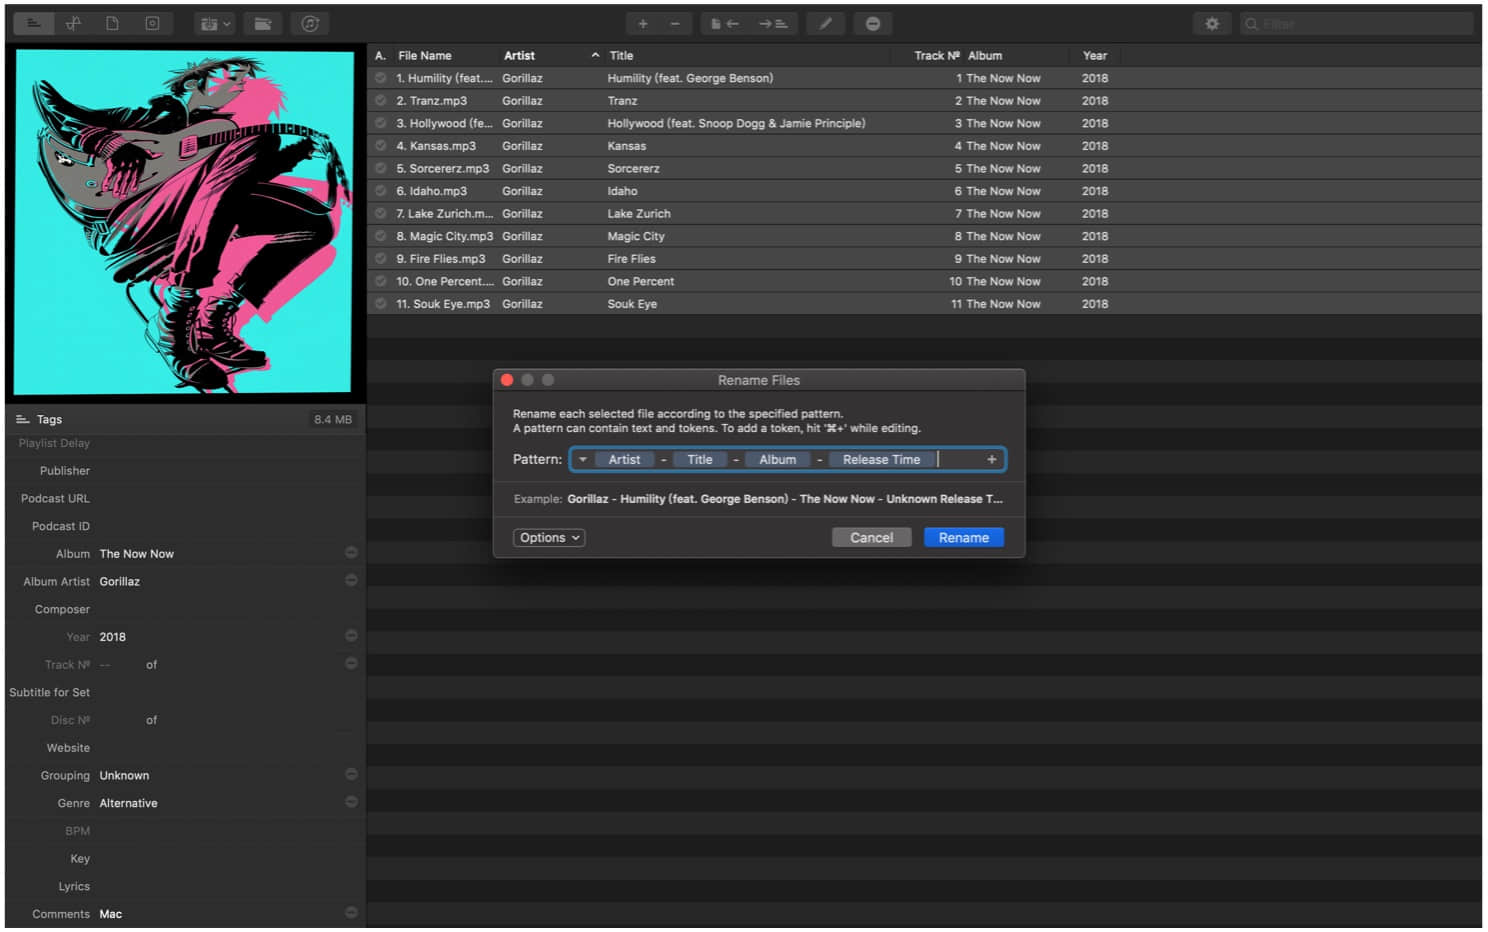Open the artwork tab with square disc icon
The image size is (1488, 932).
(152, 24)
